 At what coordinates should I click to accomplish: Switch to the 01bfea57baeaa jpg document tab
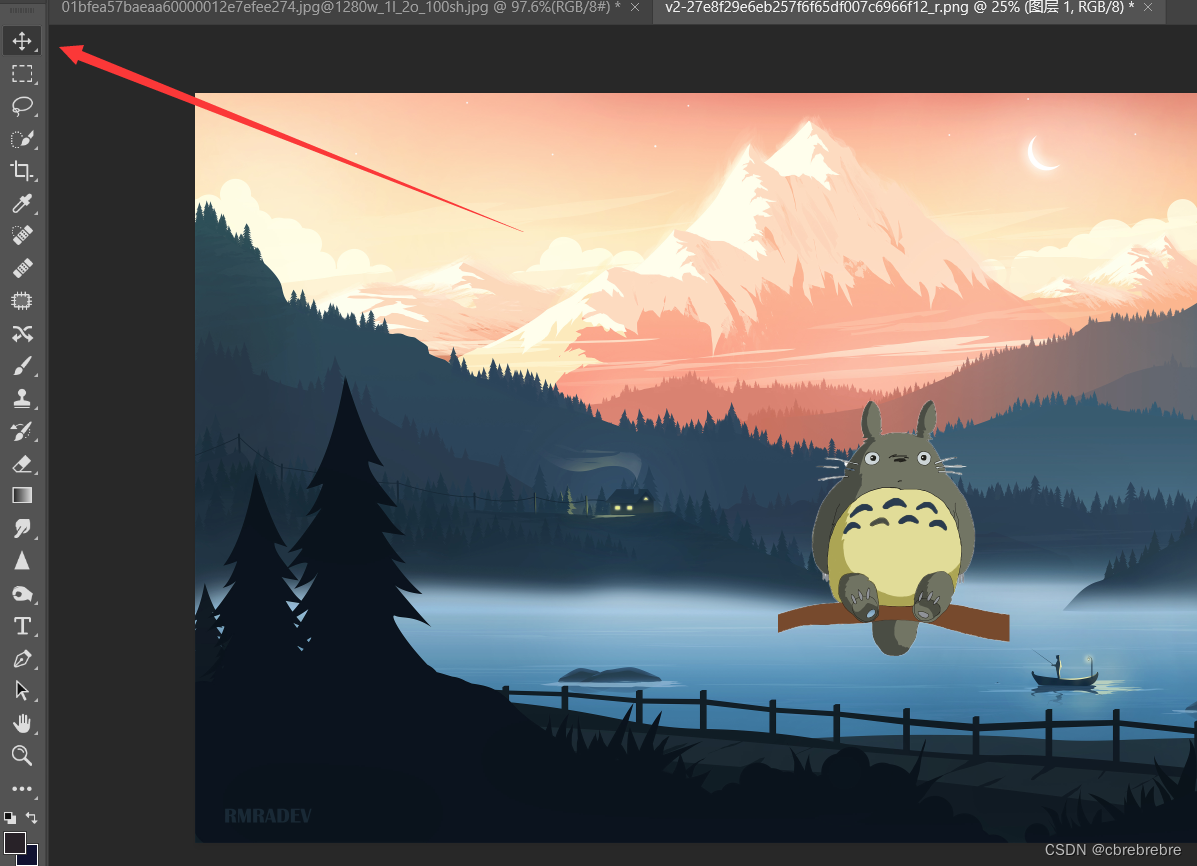(x=340, y=8)
